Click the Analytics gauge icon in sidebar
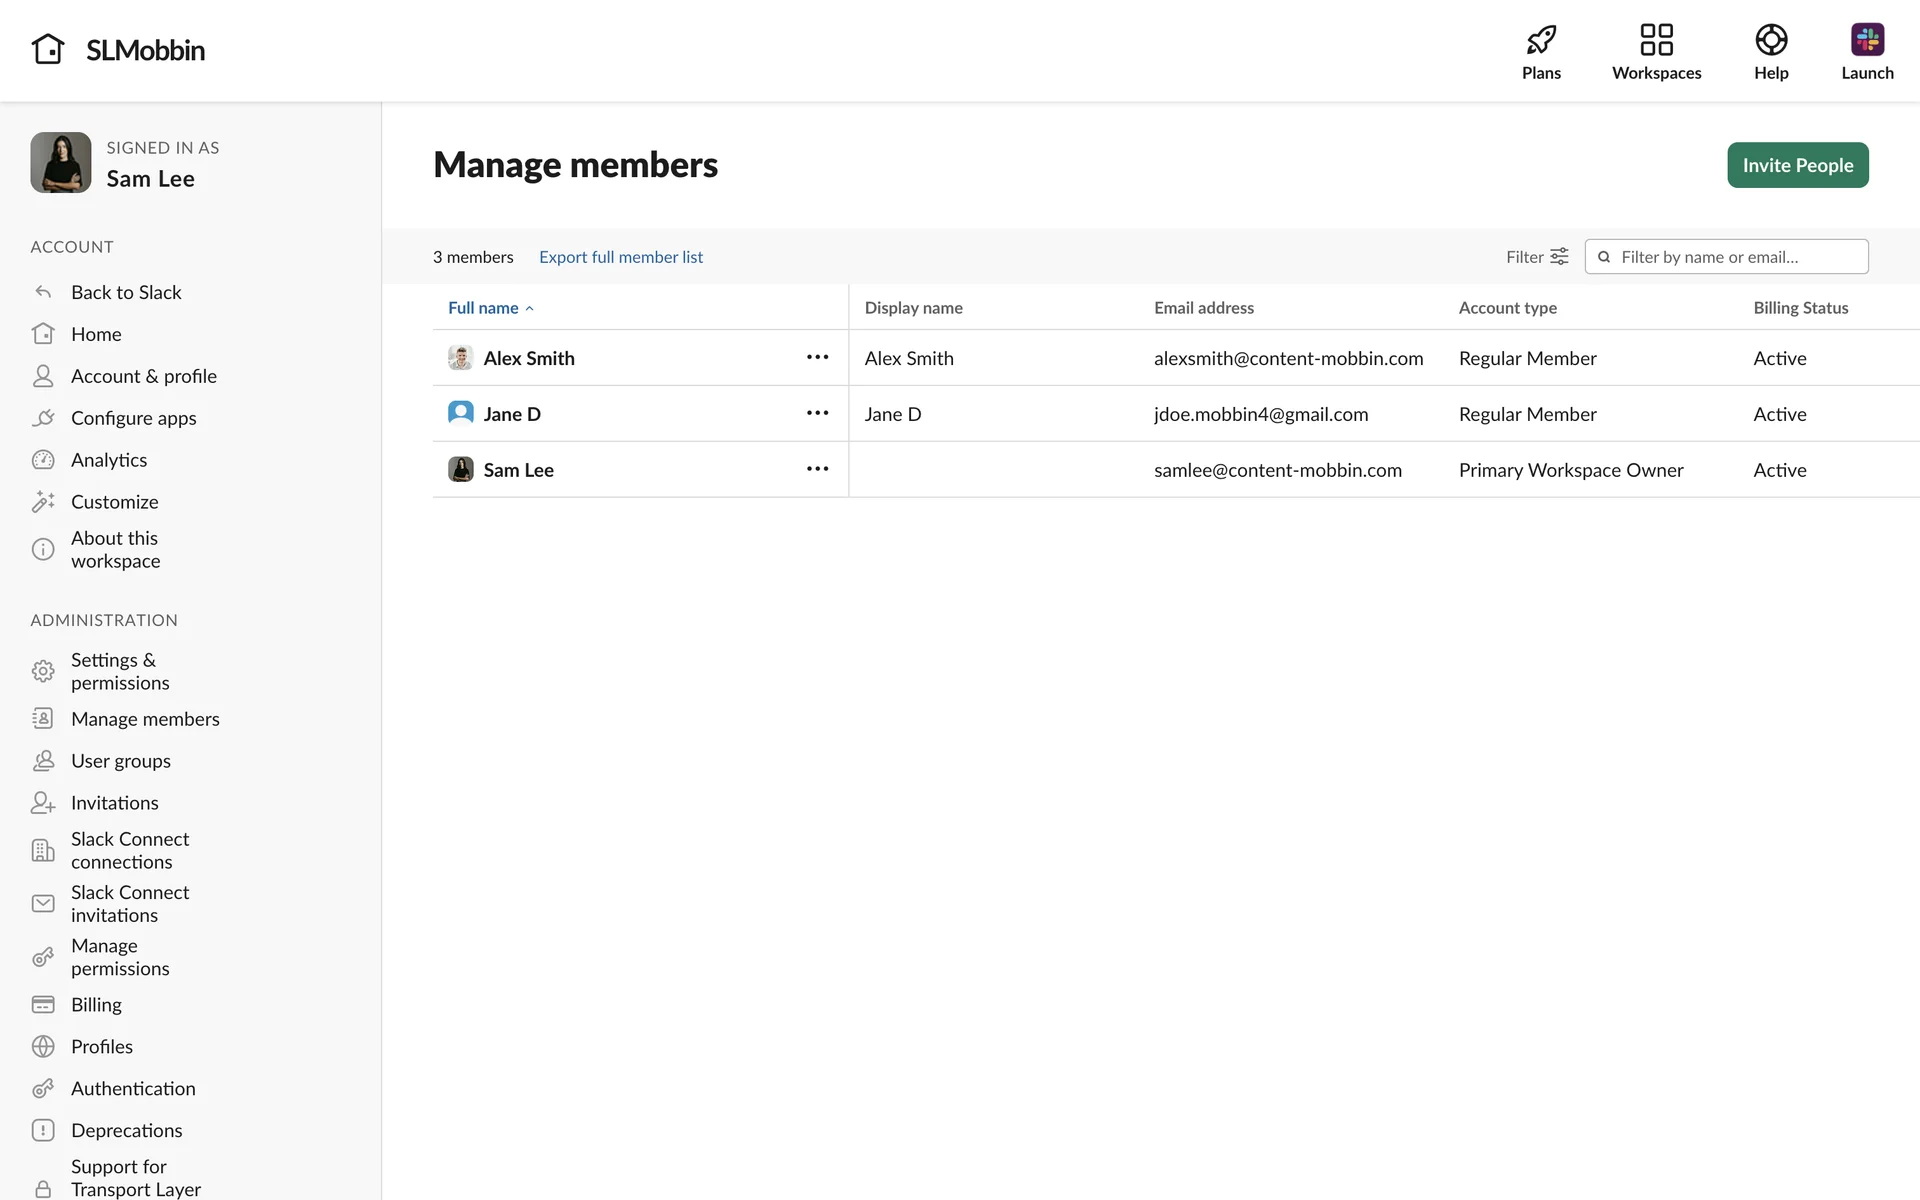Screen dimensions: 1920x1200 [x=43, y=460]
